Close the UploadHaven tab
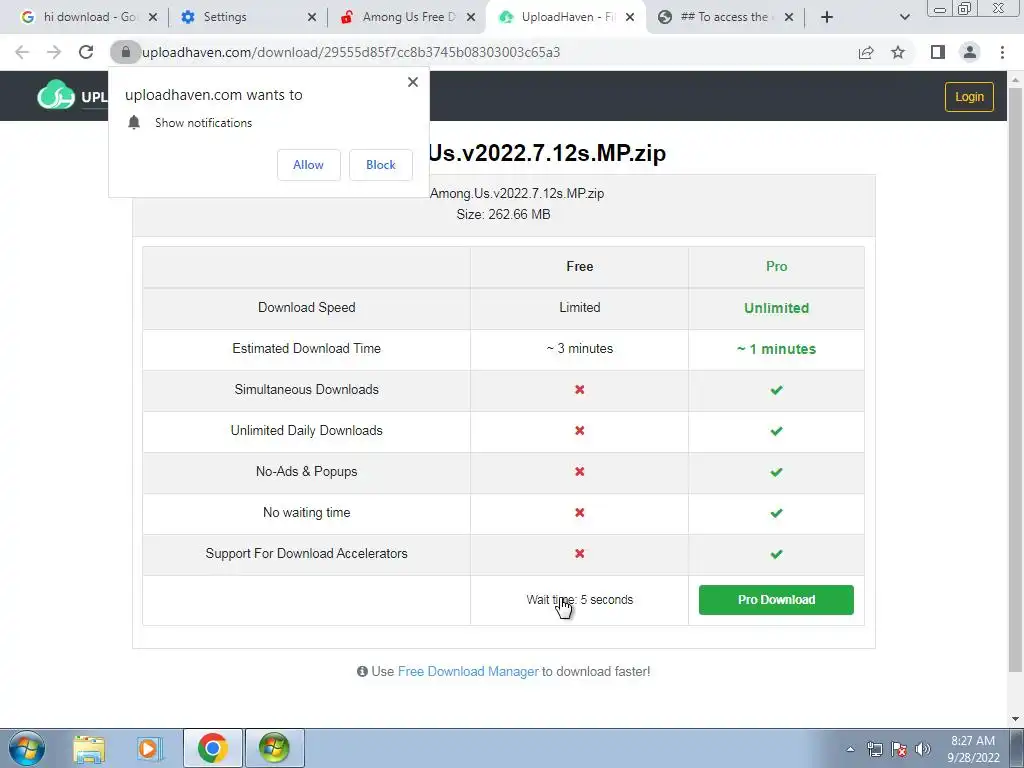 click(x=630, y=17)
